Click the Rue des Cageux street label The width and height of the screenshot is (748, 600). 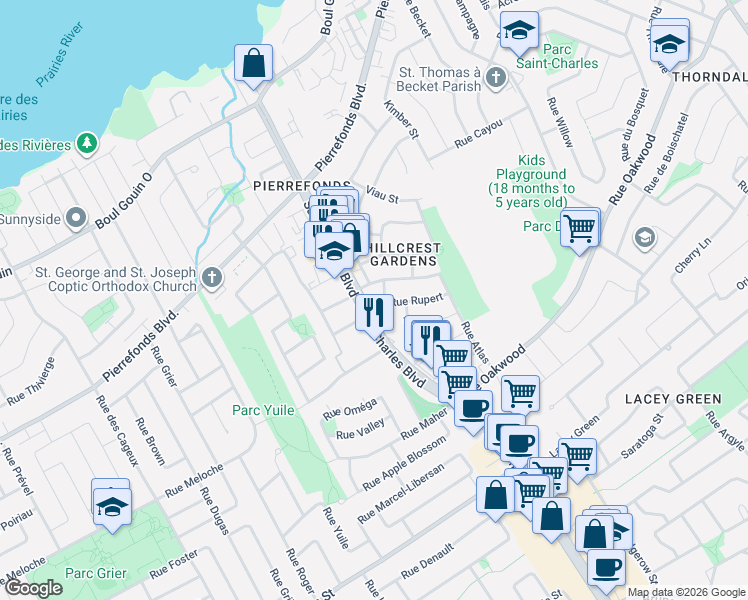117,431
